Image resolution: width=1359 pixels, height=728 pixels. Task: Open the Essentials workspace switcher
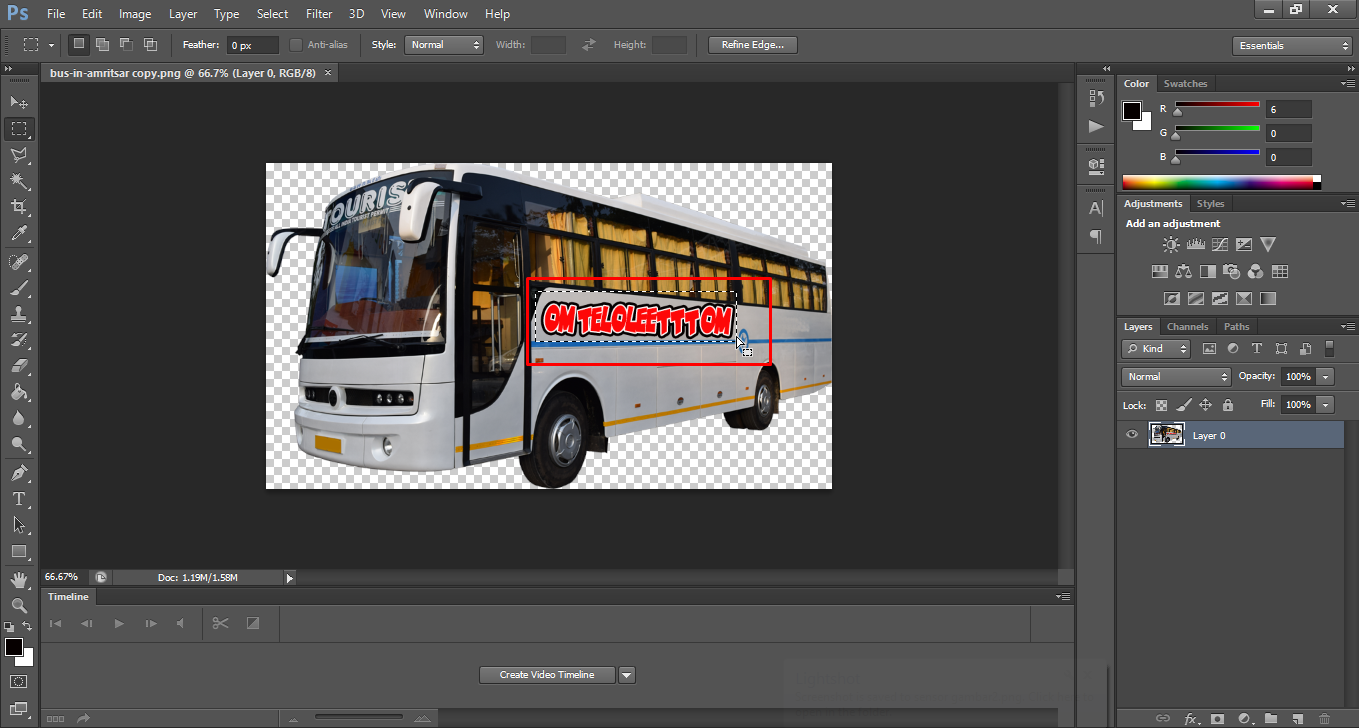tap(1291, 44)
